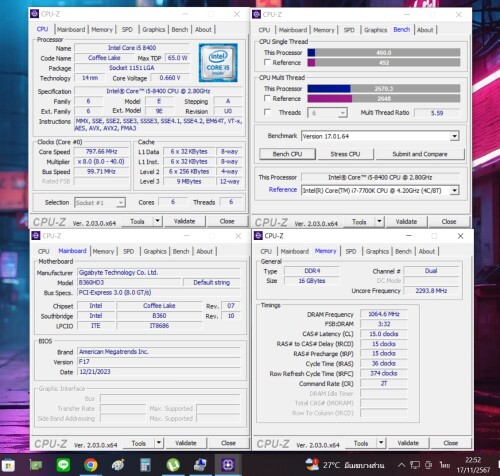
Task: Toggle Single Thread Reference checkbox
Action: coord(267,62)
